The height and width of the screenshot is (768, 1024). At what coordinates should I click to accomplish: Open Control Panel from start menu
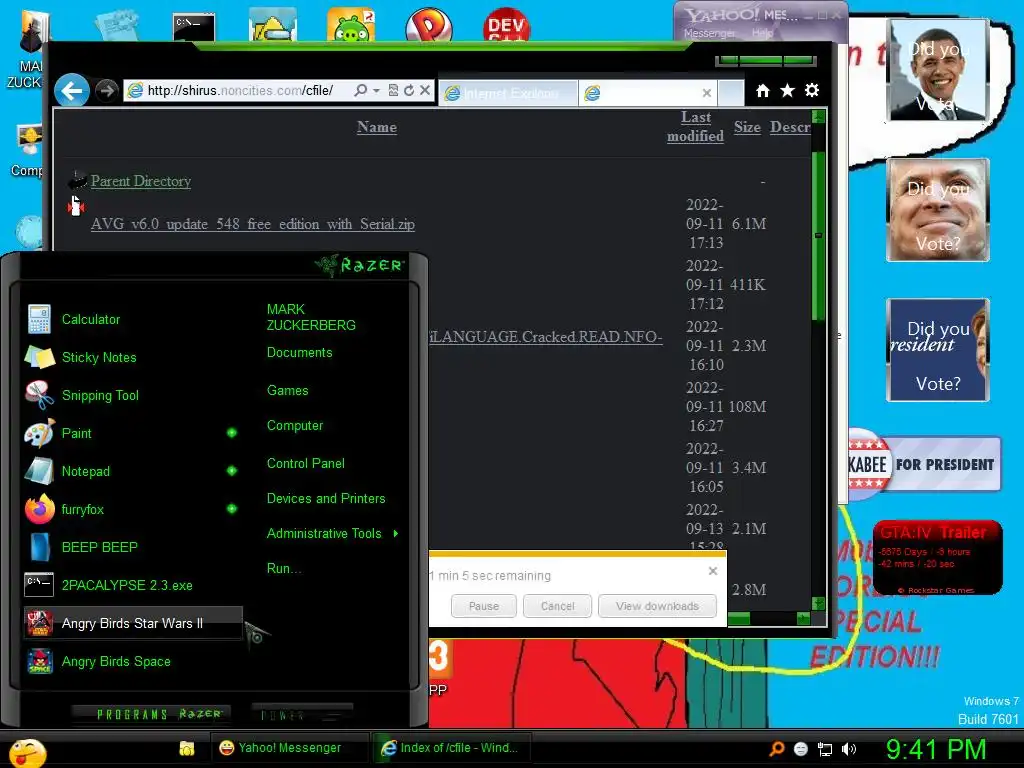pos(306,464)
